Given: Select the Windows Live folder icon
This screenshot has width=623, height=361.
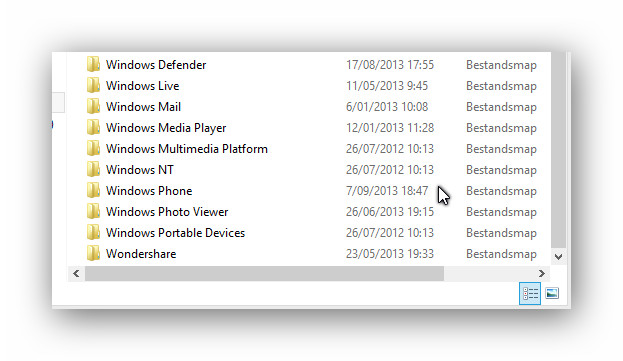Looking at the screenshot, I should [93, 85].
